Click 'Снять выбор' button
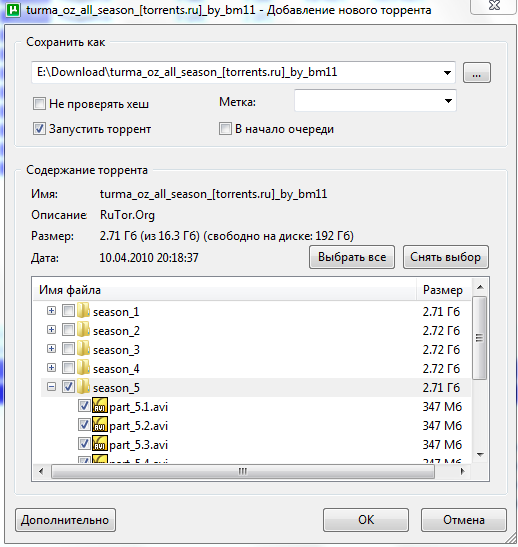 [446, 257]
